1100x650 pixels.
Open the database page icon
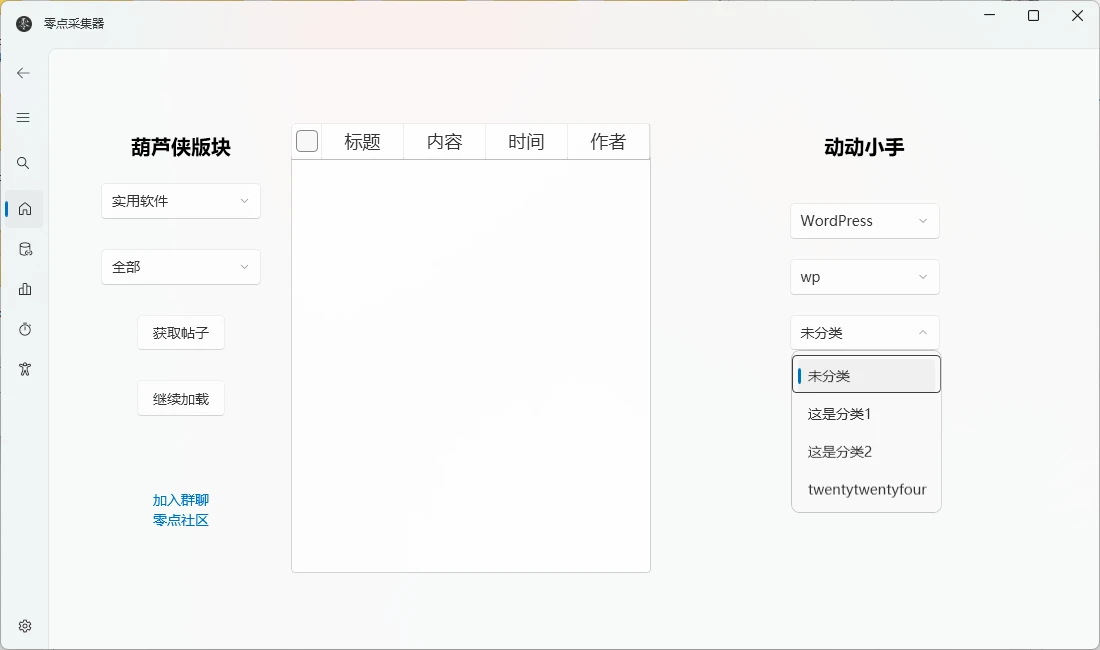point(25,249)
